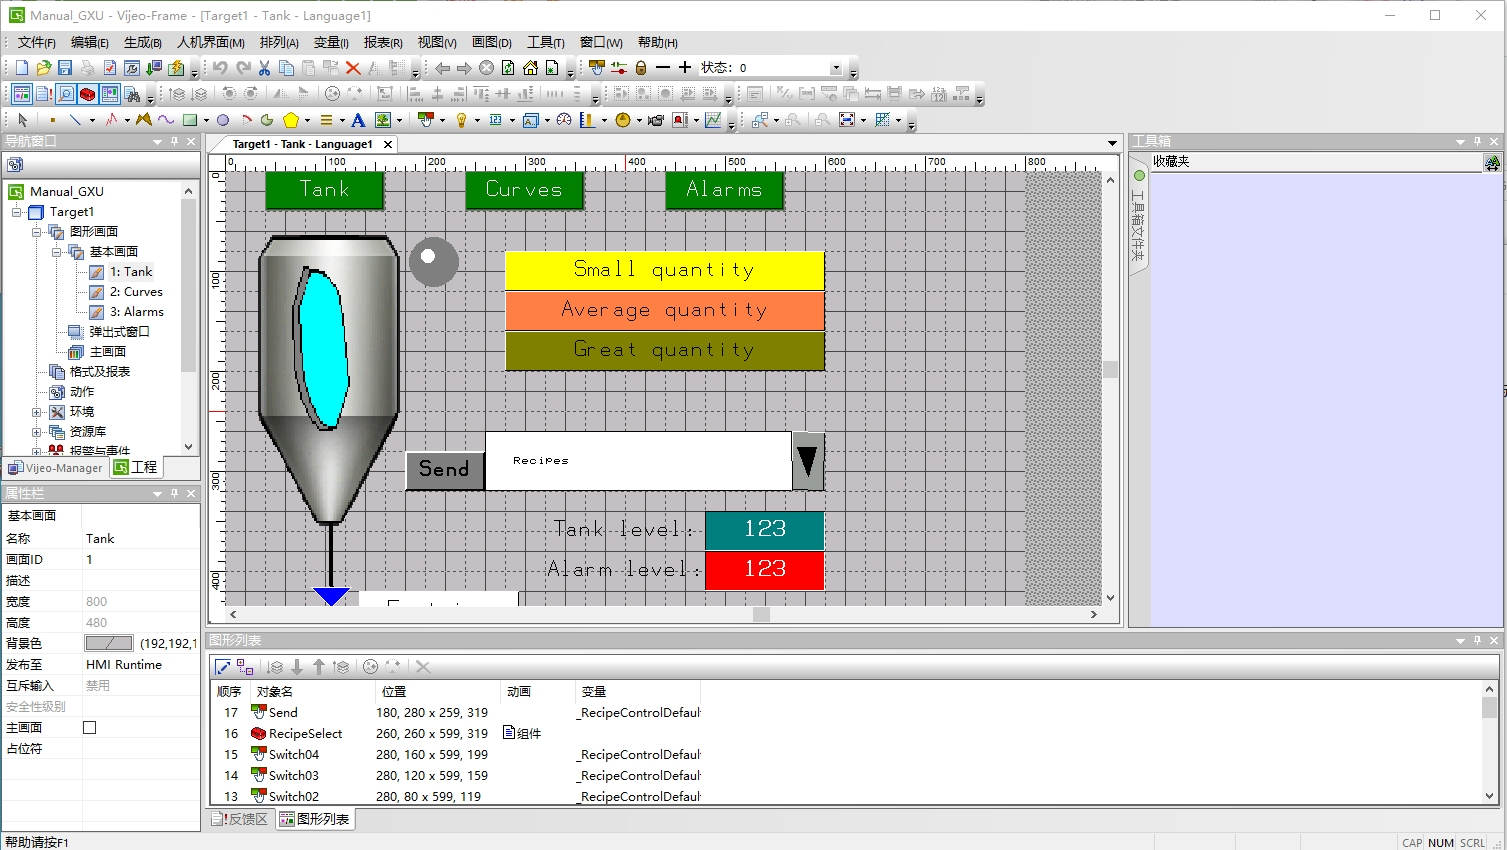Expand the 环境 tree node
This screenshot has width=1507, height=850.
[x=37, y=412]
